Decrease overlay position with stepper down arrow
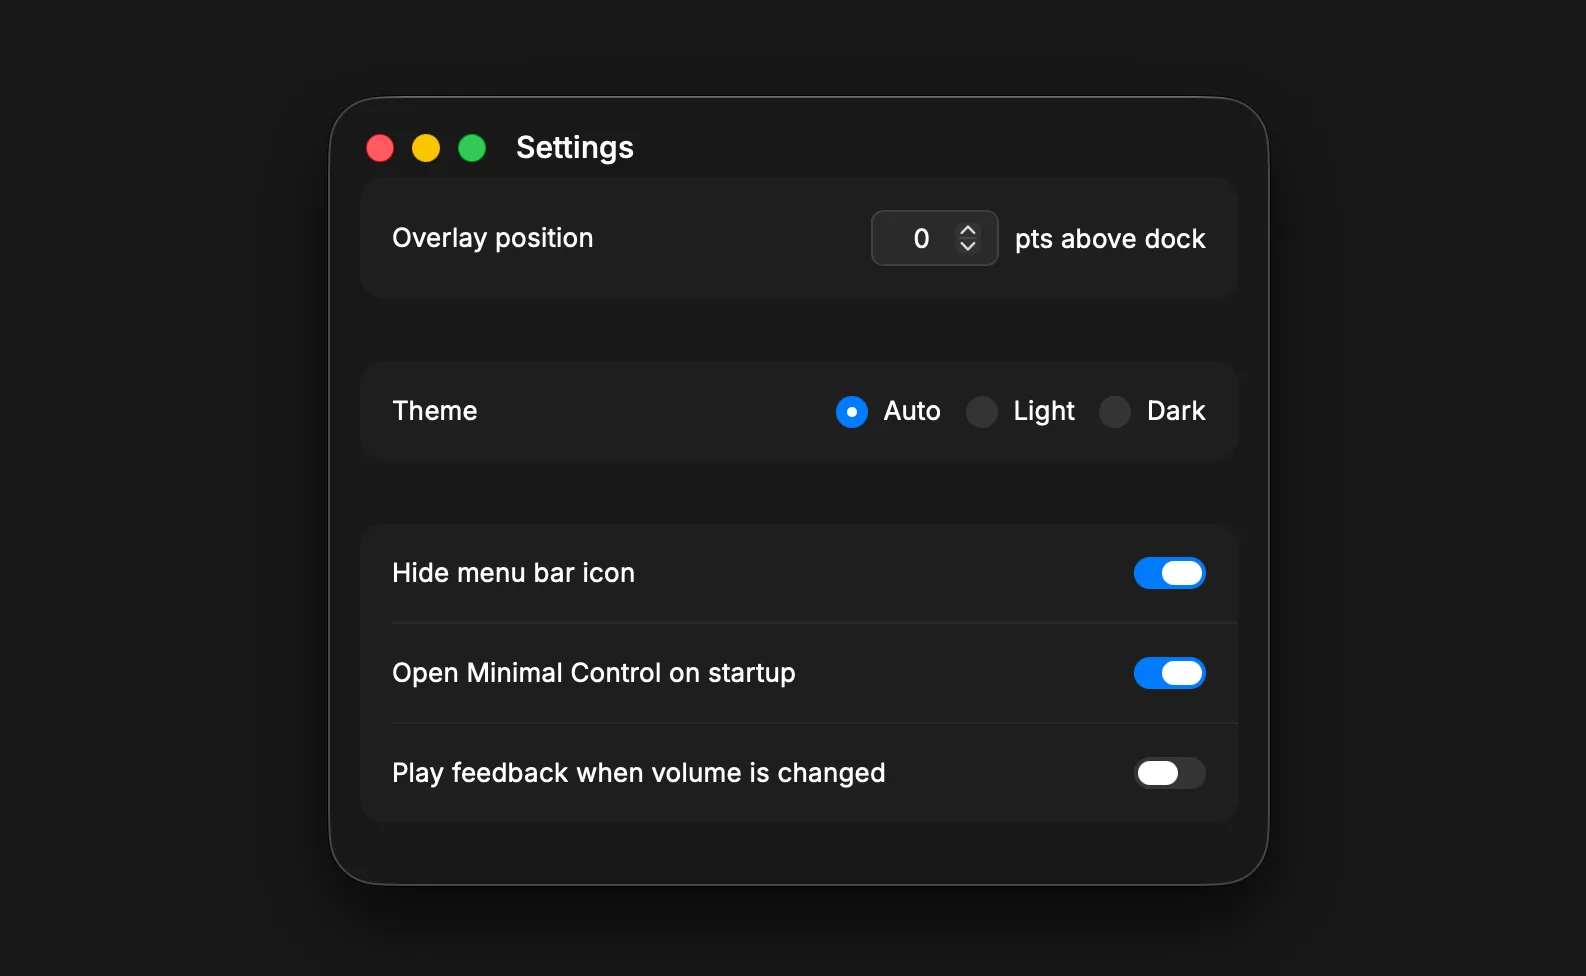The image size is (1586, 976). [x=967, y=245]
